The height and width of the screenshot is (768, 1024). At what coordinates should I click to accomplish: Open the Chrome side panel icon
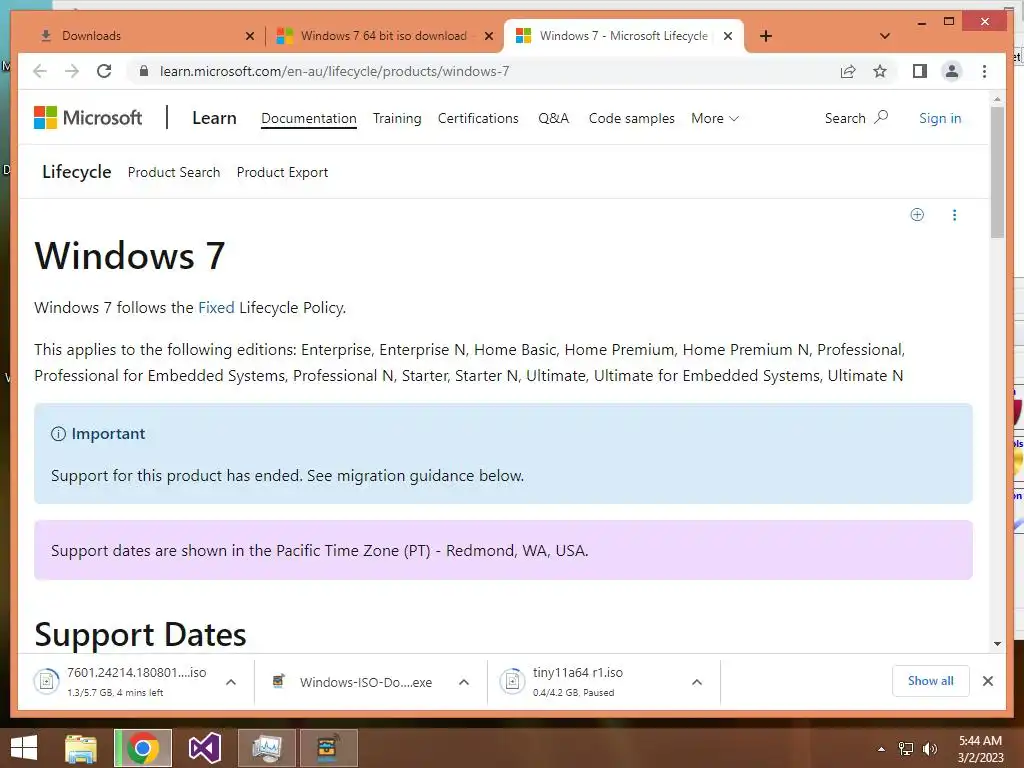click(920, 71)
